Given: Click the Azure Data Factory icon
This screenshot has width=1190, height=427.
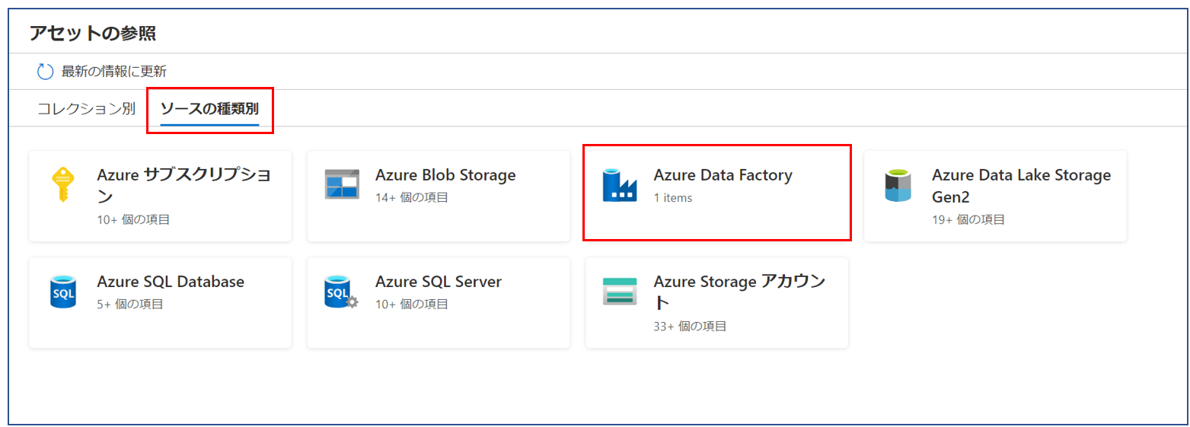Looking at the screenshot, I should click(x=620, y=186).
